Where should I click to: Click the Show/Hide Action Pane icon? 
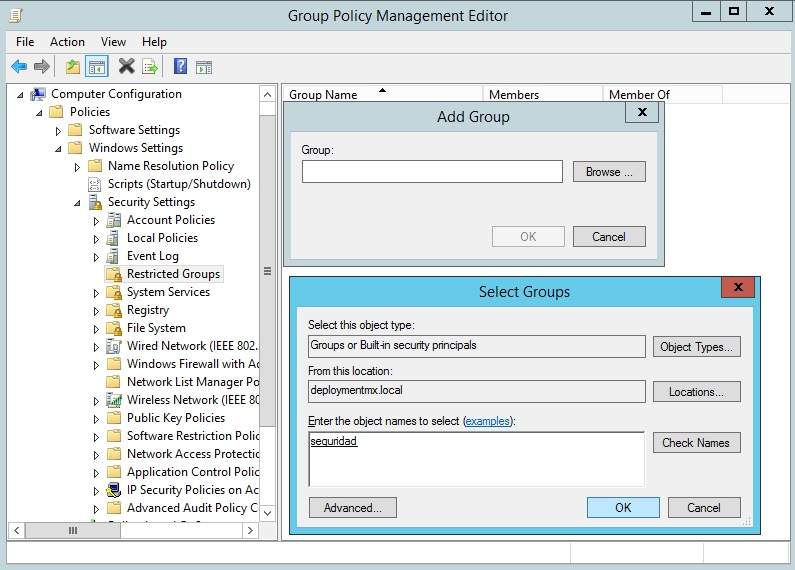coord(204,67)
